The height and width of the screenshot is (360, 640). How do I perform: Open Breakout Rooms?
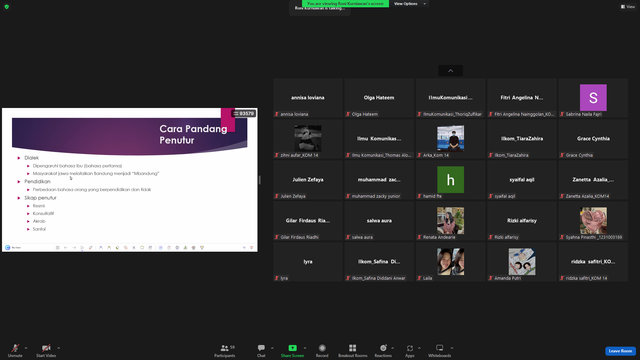tap(353, 350)
